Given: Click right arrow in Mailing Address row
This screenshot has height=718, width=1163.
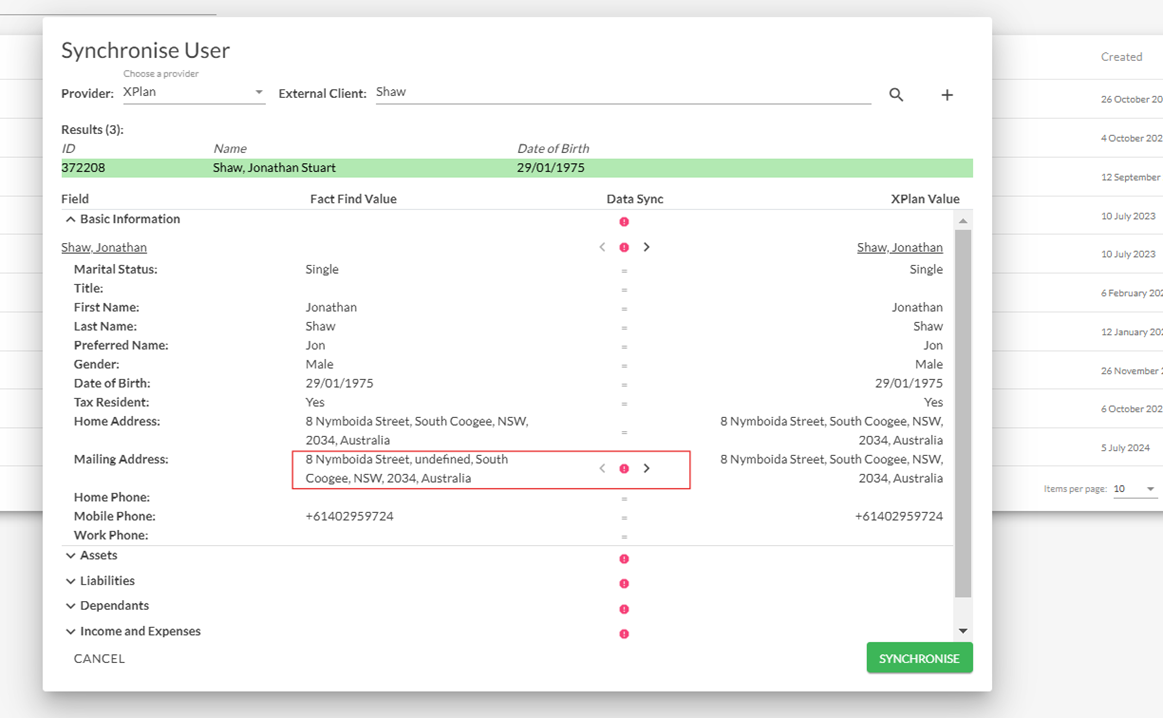Looking at the screenshot, I should pos(646,468).
